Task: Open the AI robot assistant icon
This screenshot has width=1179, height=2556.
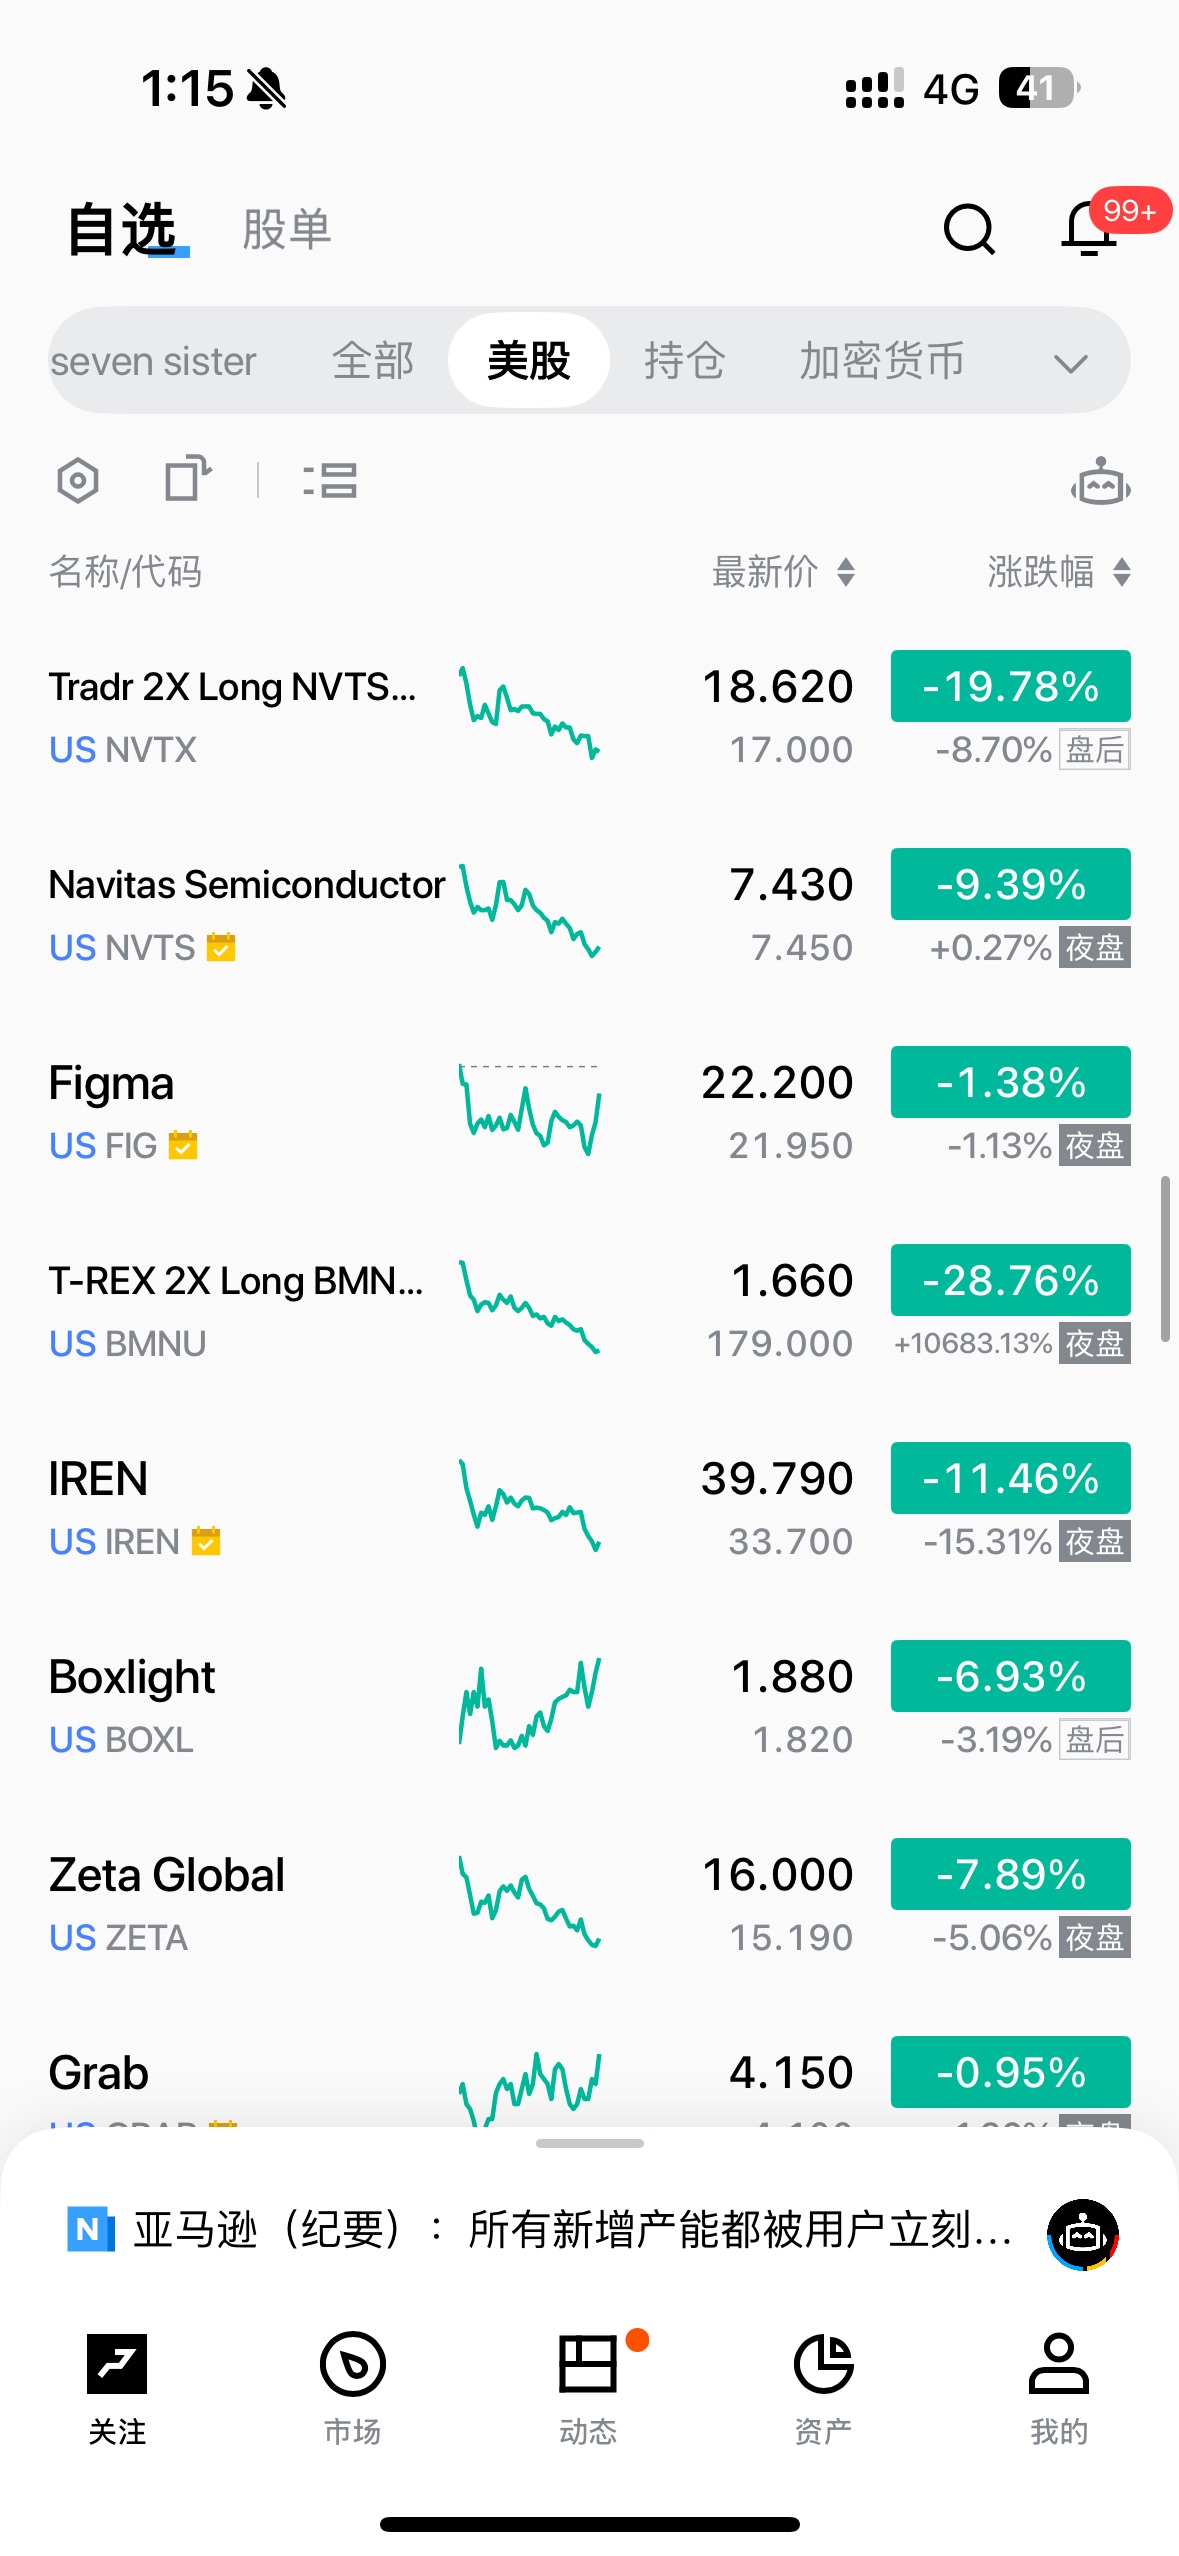Action: 1100,483
